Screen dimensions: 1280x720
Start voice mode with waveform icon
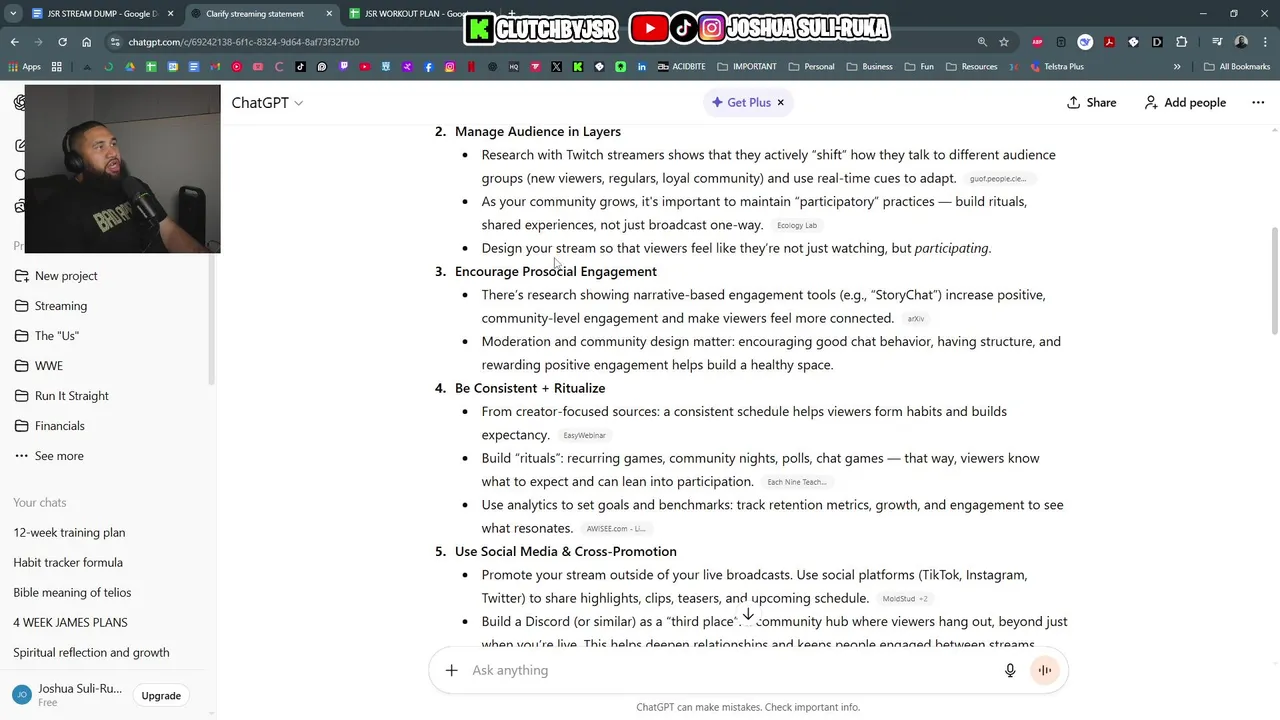tap(1044, 670)
